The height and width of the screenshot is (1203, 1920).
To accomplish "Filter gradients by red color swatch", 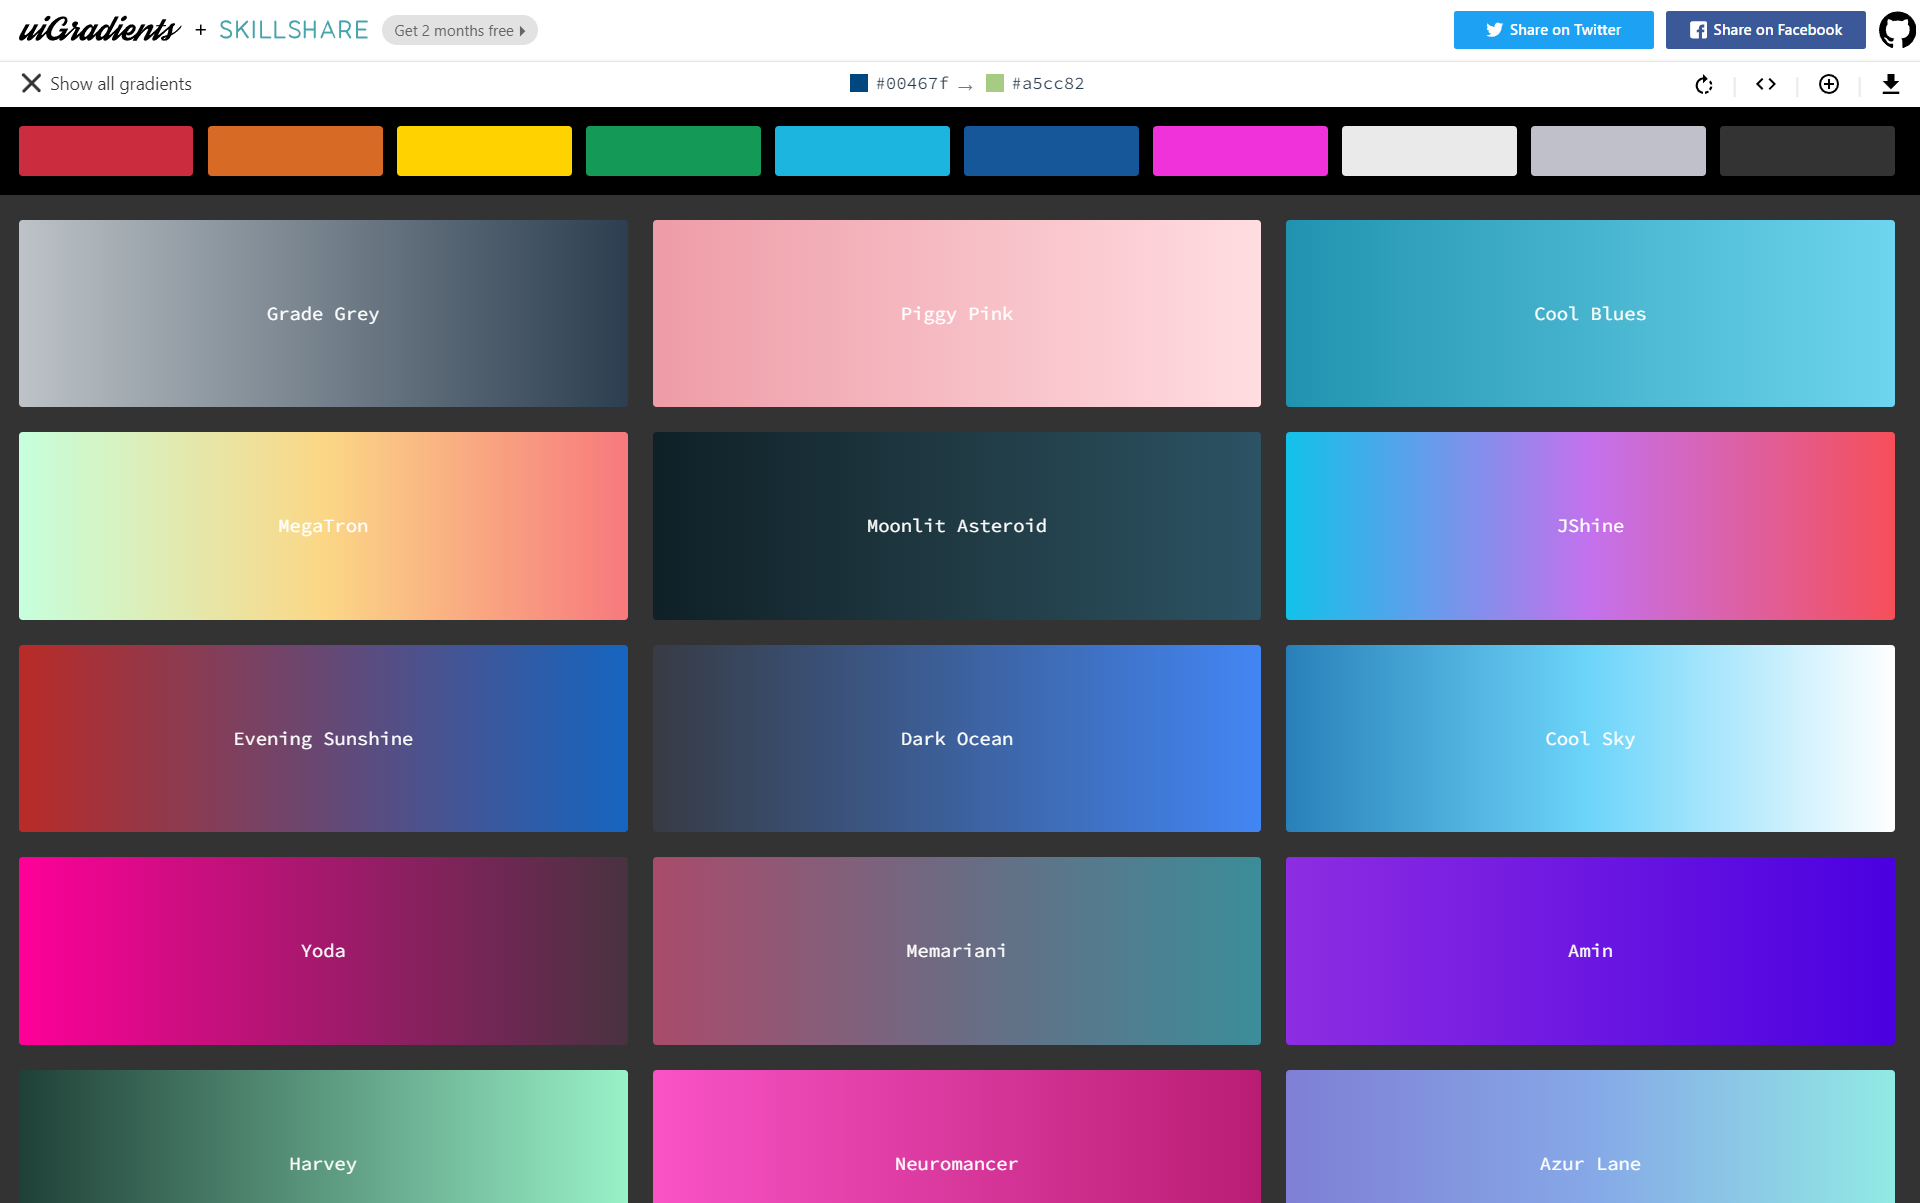I will click(106, 151).
